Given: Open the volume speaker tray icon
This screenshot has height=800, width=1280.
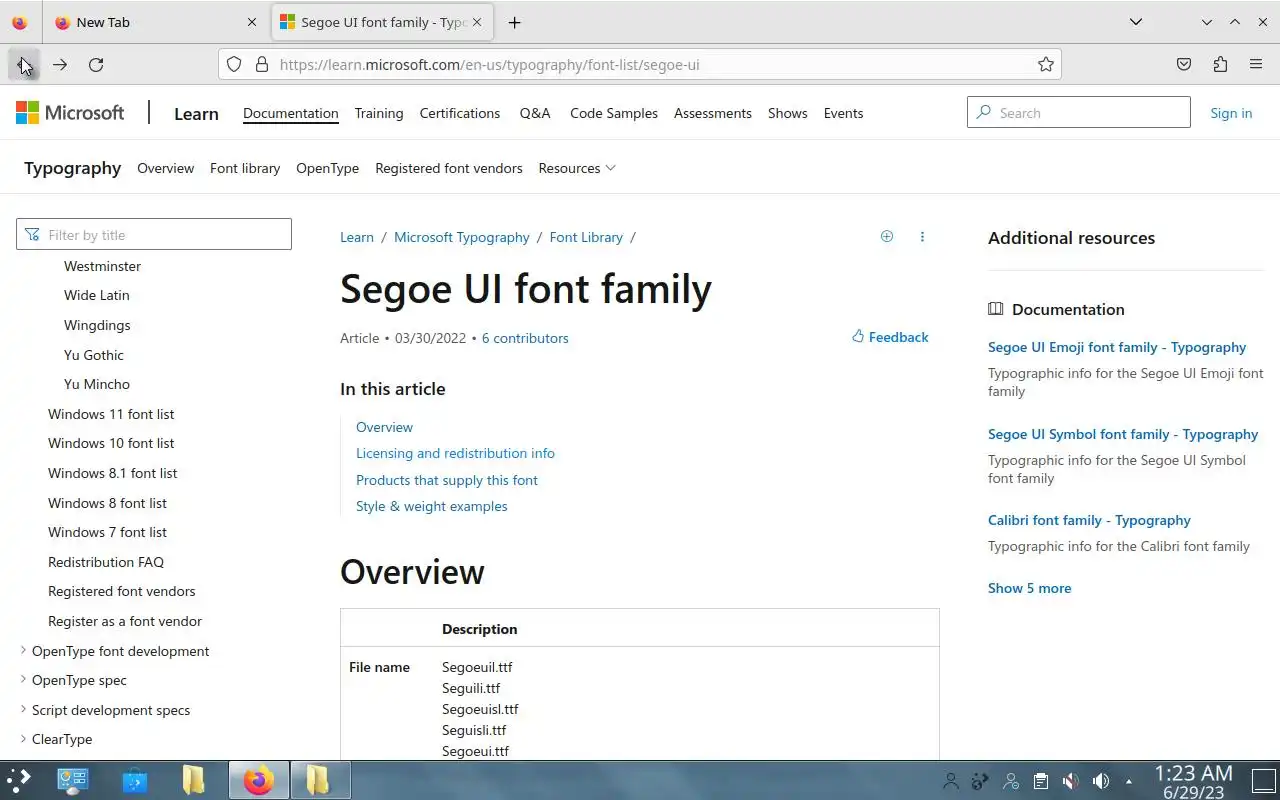Looking at the screenshot, I should tap(1101, 781).
